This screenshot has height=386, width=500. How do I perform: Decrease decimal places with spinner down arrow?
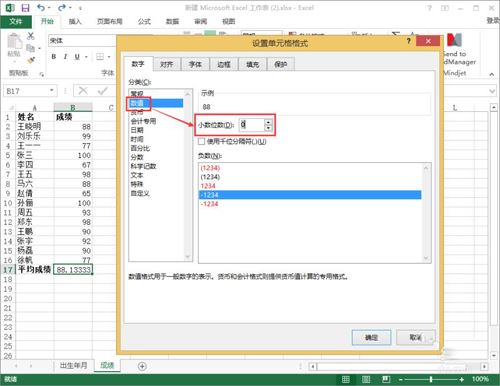(268, 128)
